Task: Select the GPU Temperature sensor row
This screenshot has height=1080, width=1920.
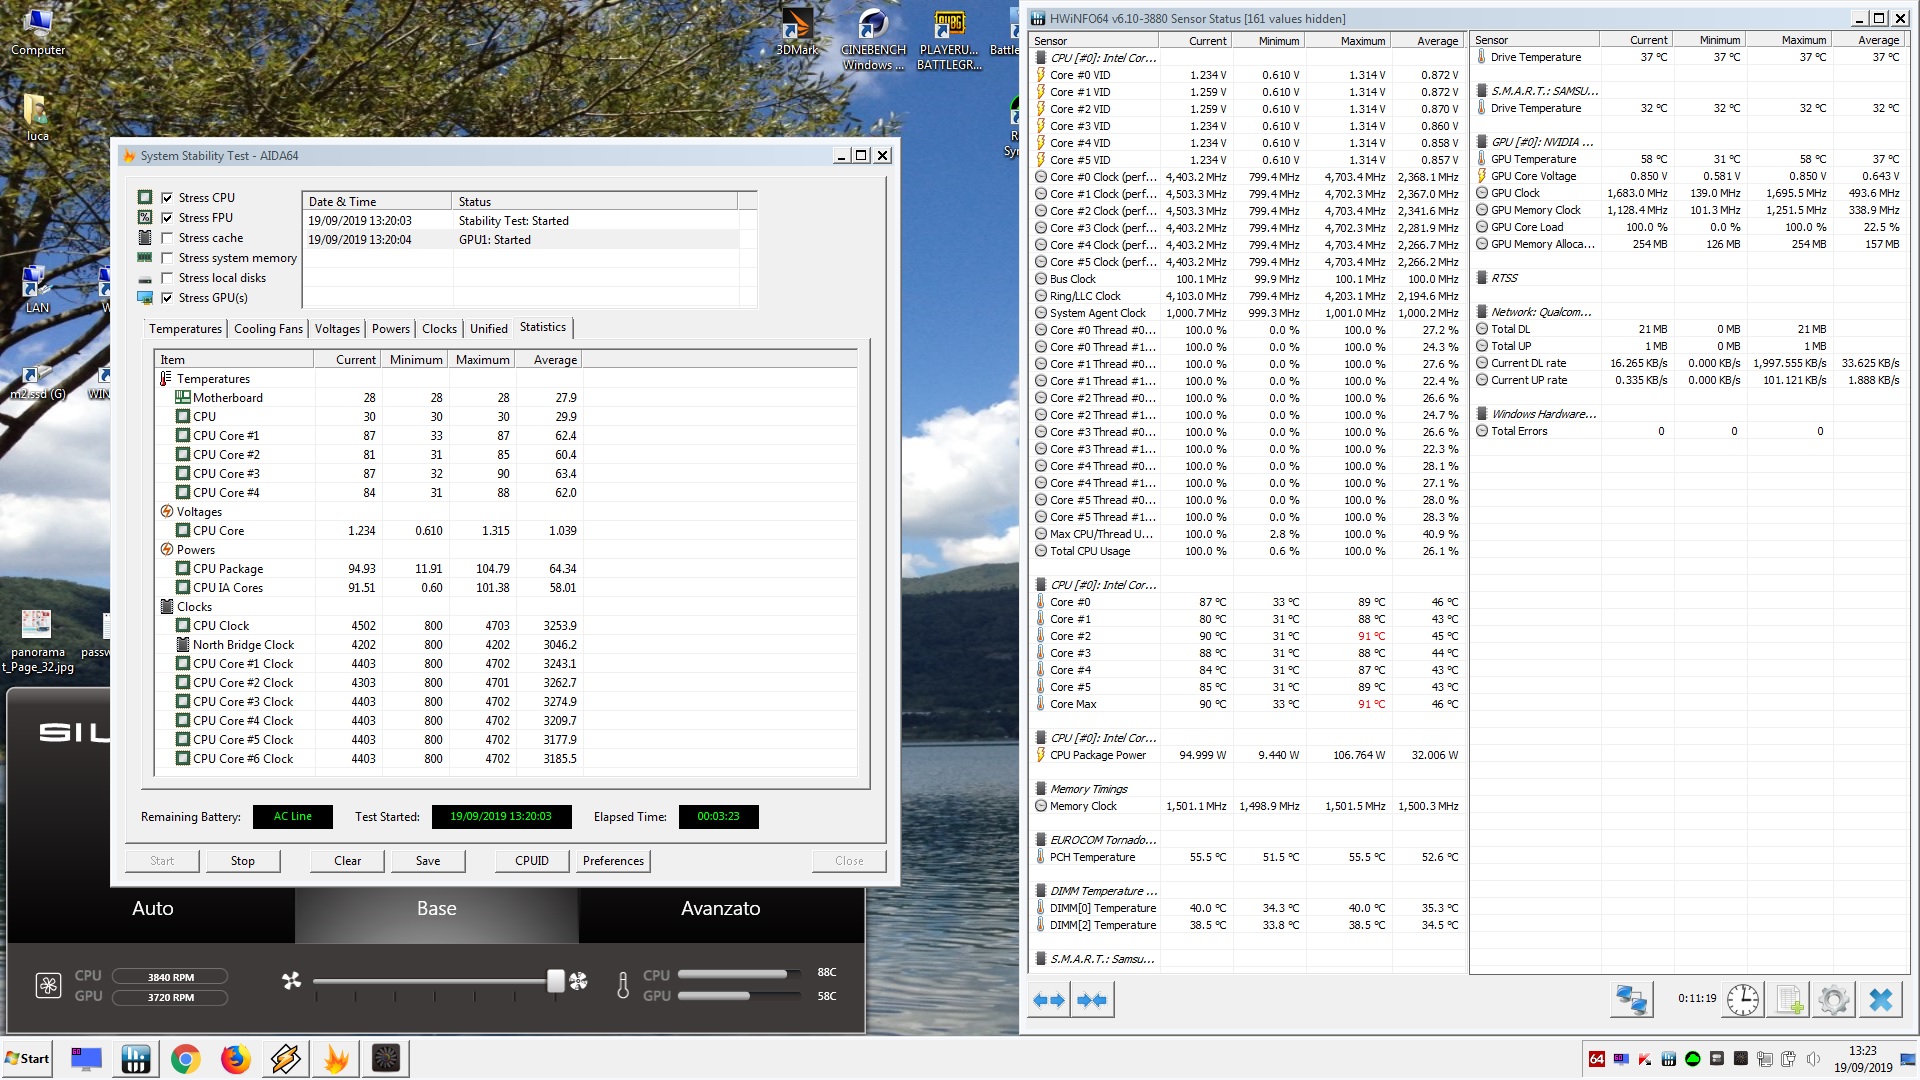Action: 1689,160
